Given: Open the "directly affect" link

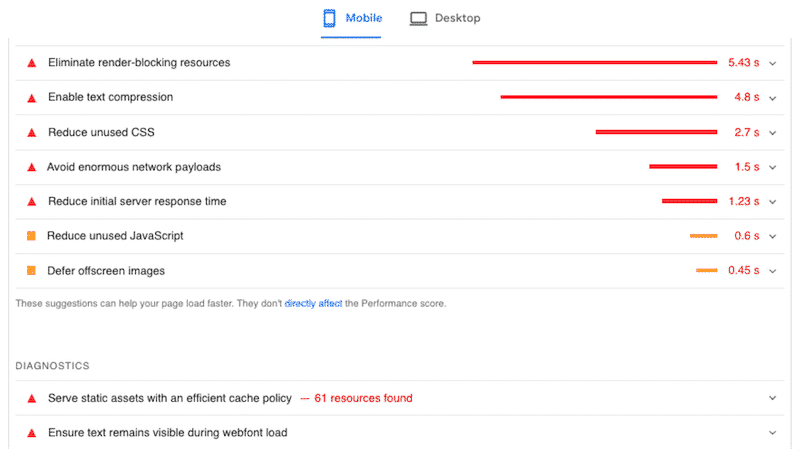Looking at the screenshot, I should (313, 303).
